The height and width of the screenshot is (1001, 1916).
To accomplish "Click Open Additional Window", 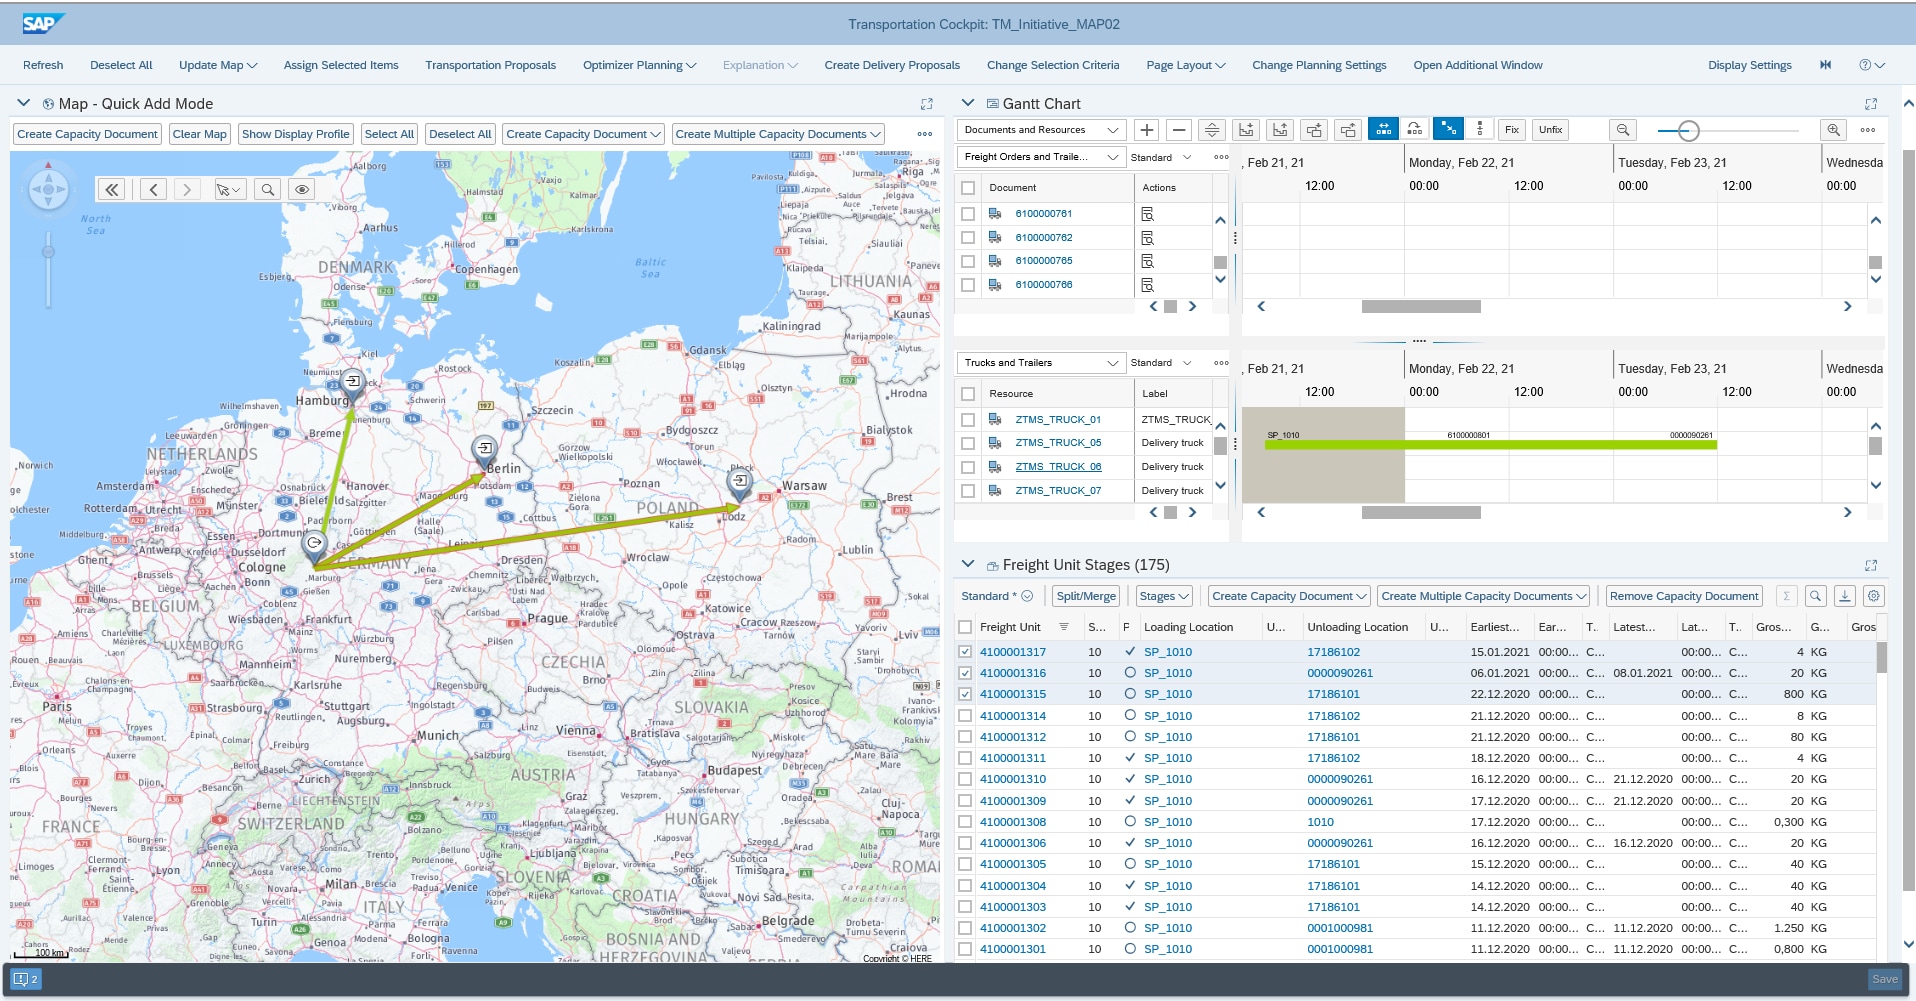I will [1478, 65].
